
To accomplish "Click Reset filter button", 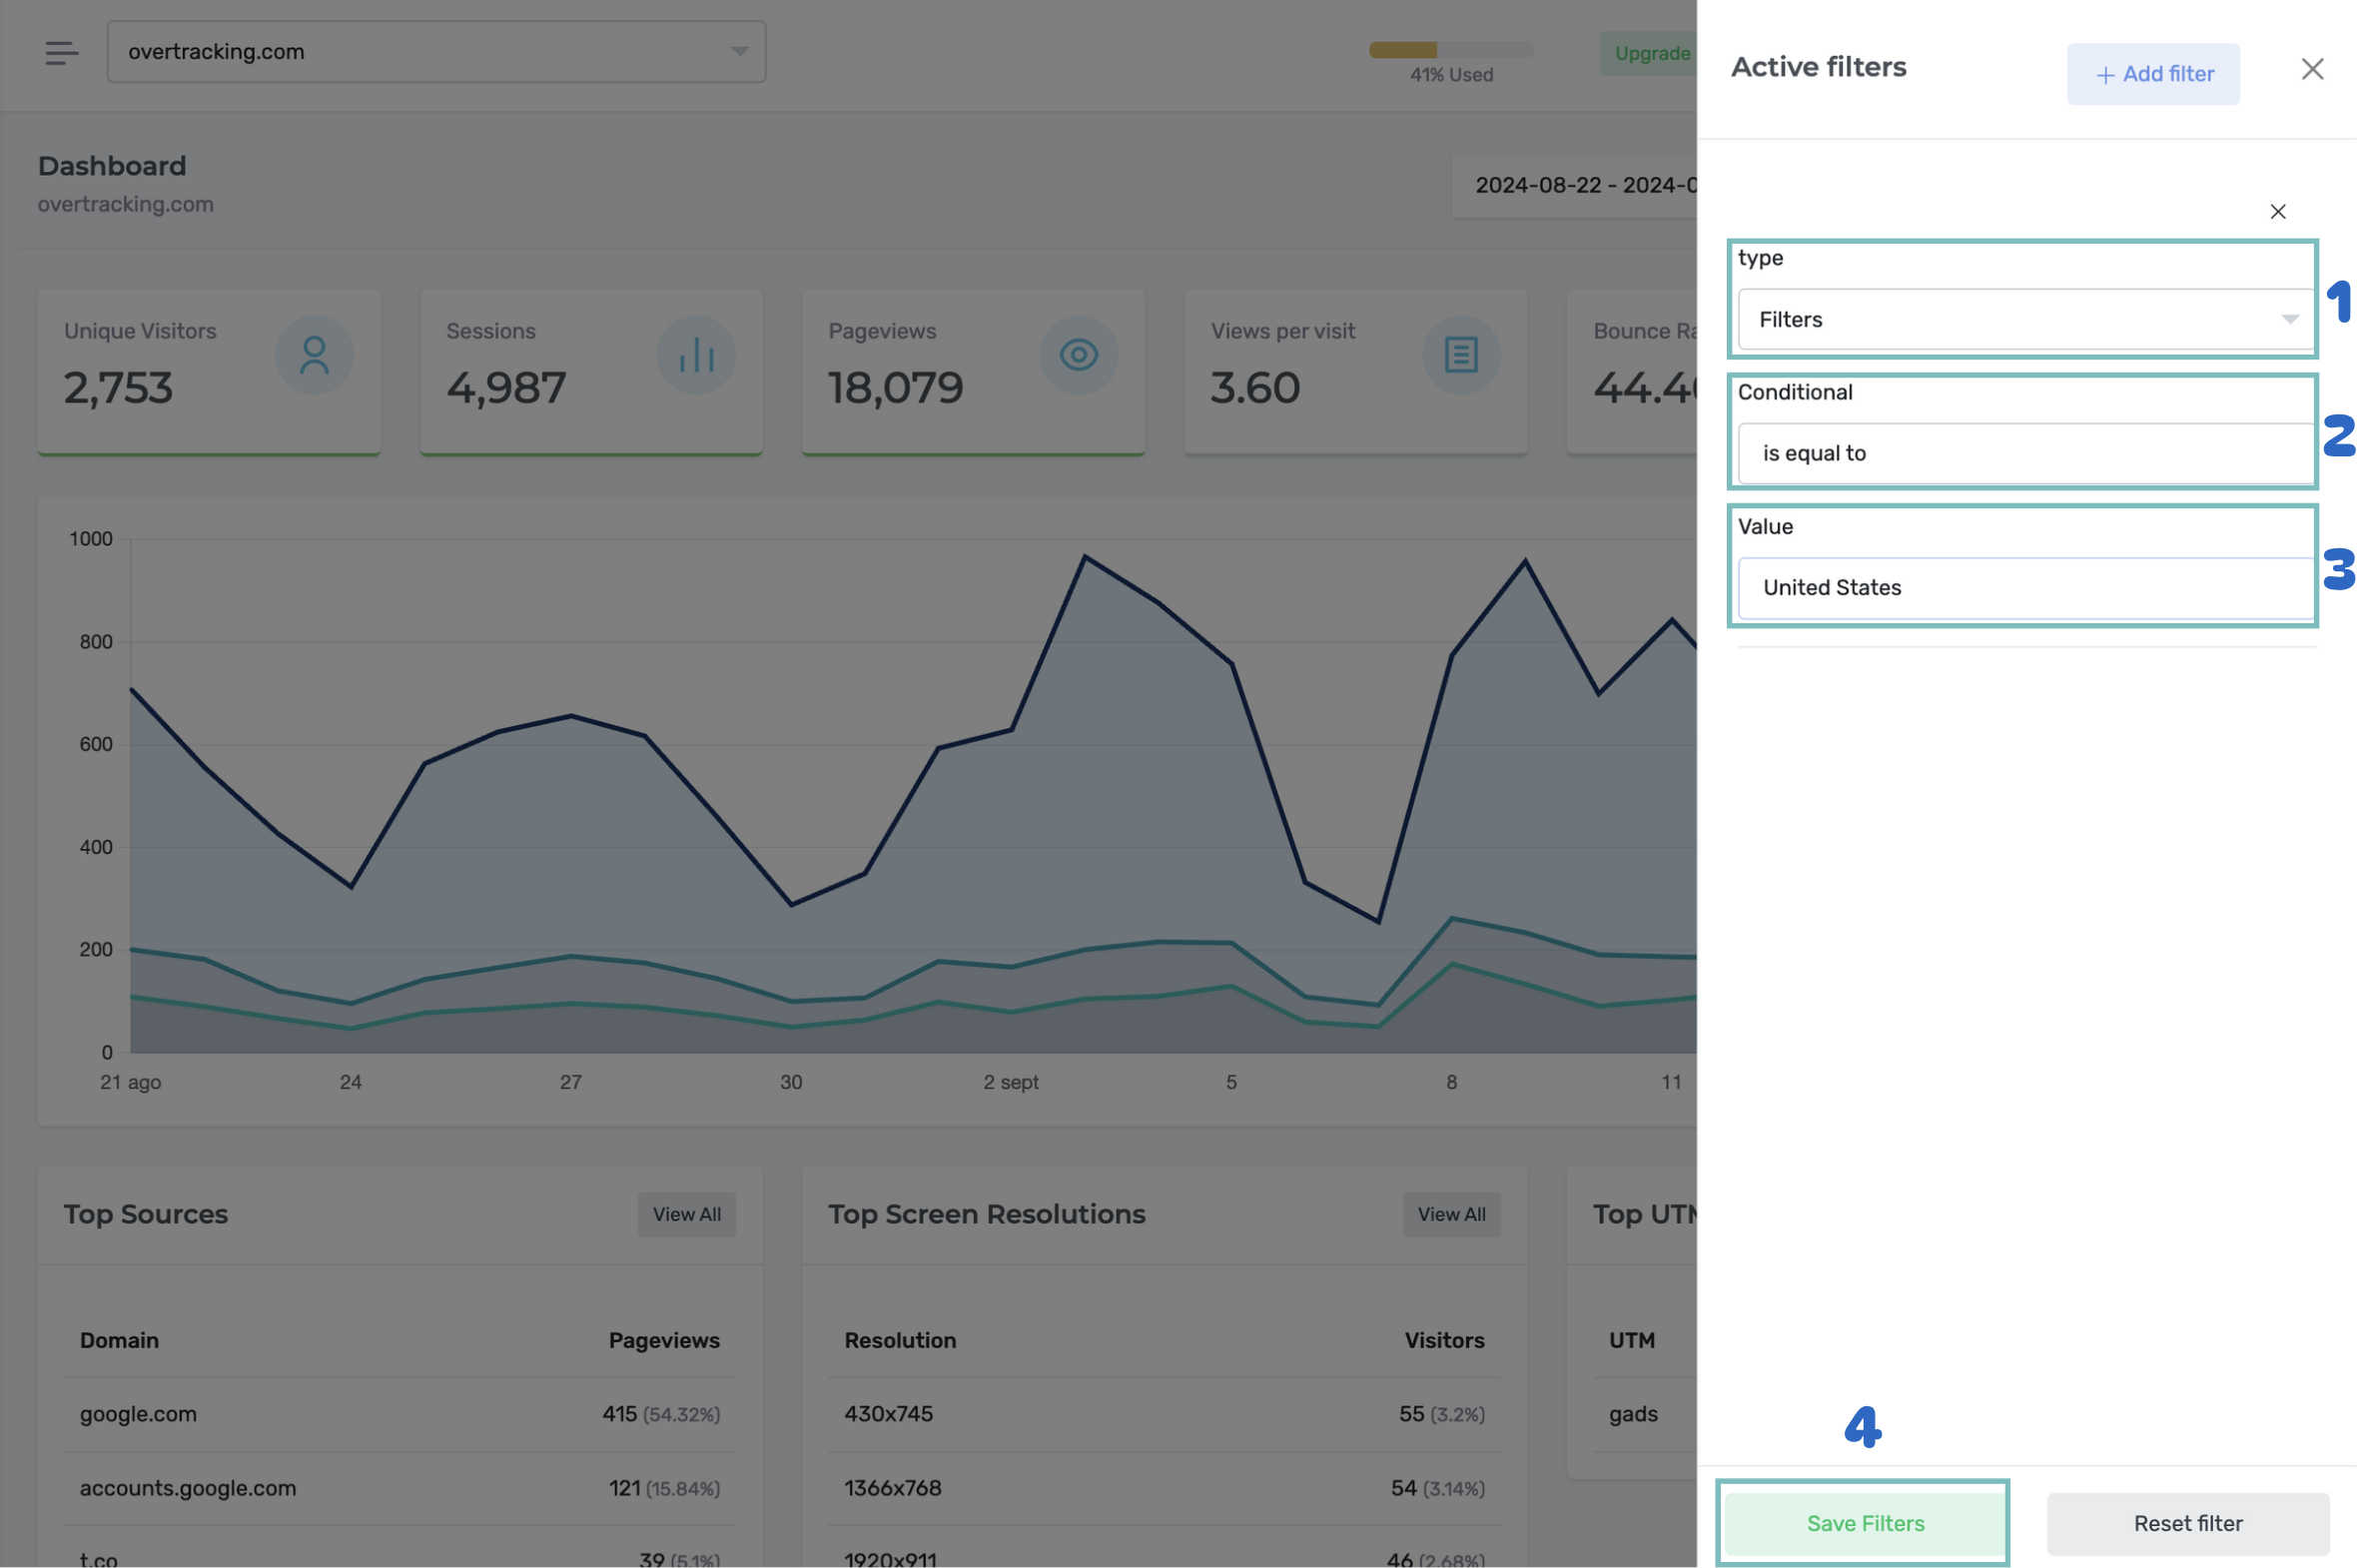I will 2187,1523.
